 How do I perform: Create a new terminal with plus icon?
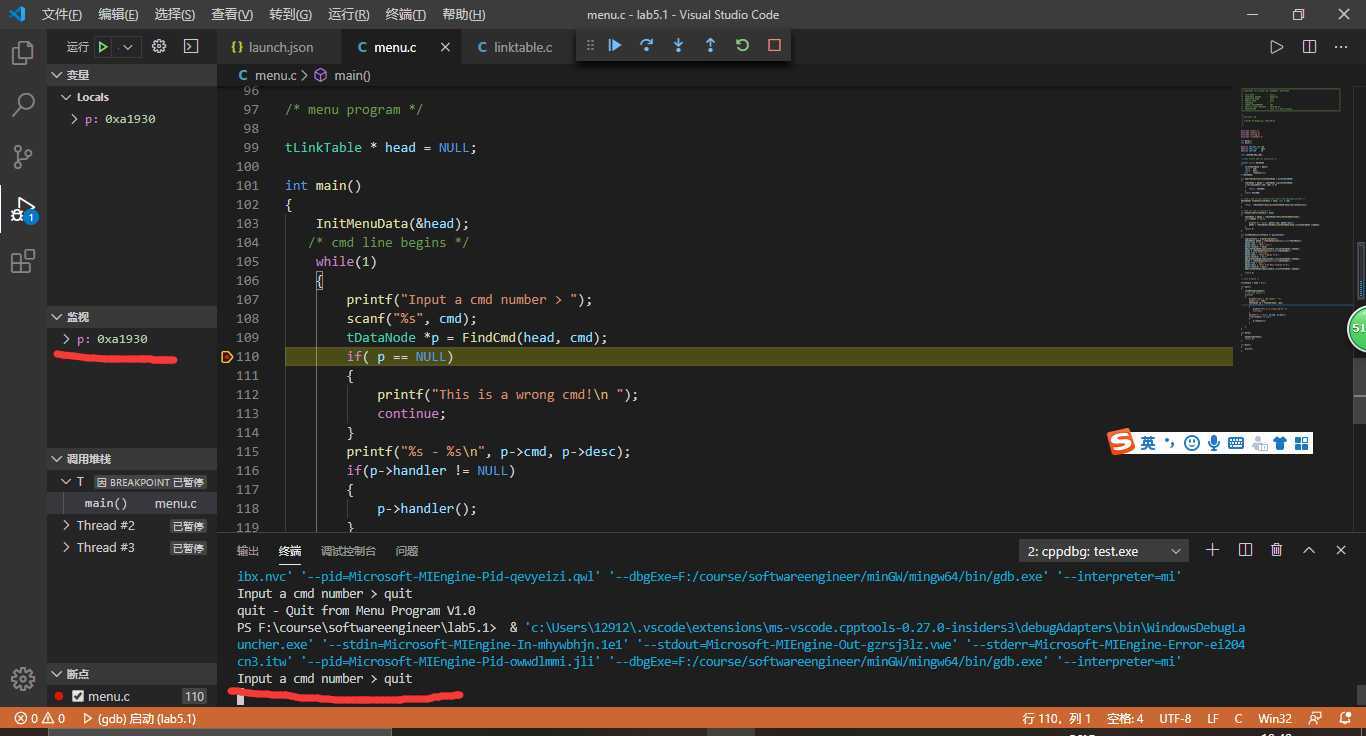point(1212,550)
